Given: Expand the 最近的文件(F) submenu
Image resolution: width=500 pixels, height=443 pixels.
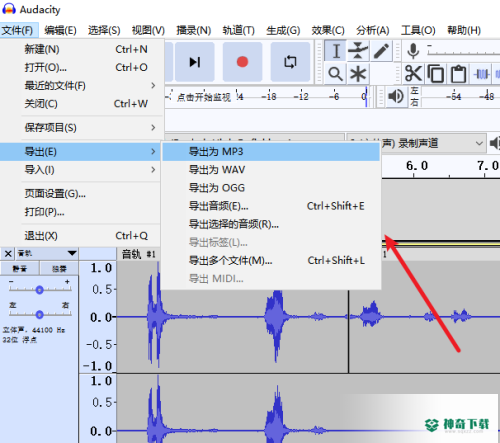Looking at the screenshot, I should click(82, 86).
